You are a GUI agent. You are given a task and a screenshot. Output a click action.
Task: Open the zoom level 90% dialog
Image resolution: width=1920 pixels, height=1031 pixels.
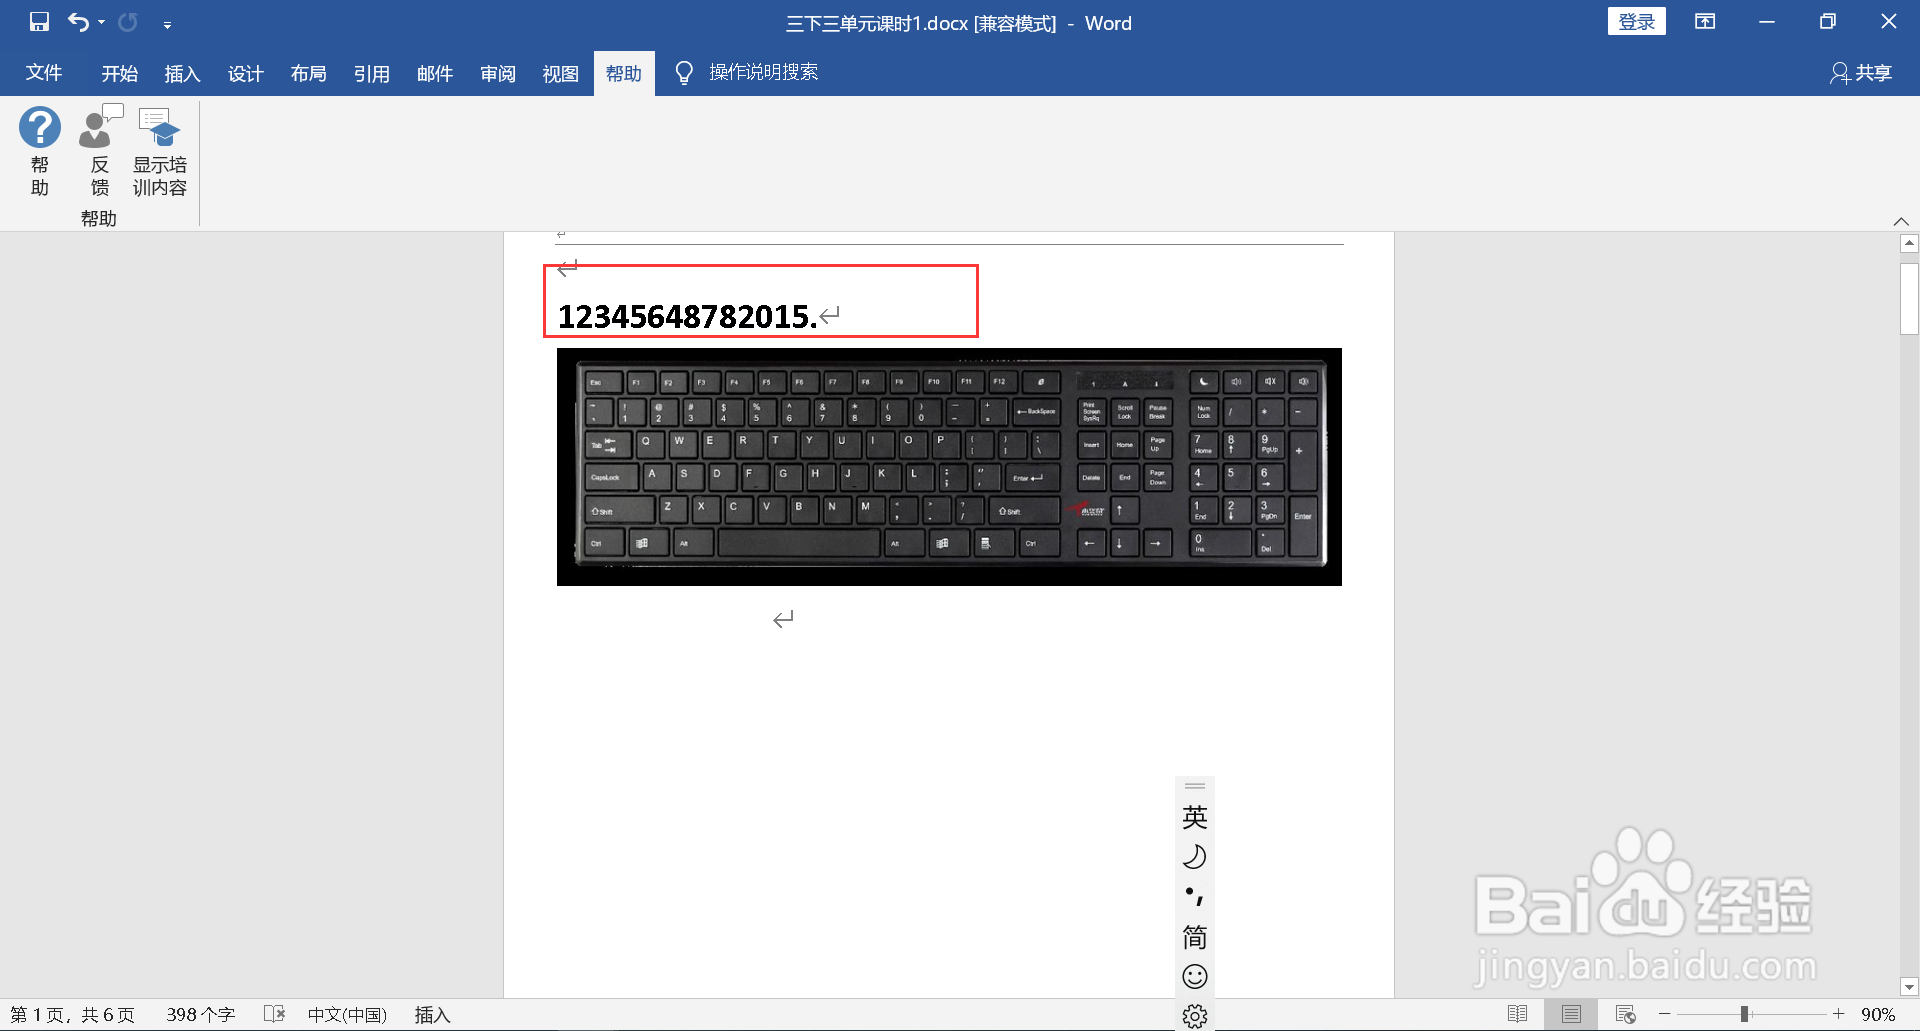click(x=1878, y=1015)
